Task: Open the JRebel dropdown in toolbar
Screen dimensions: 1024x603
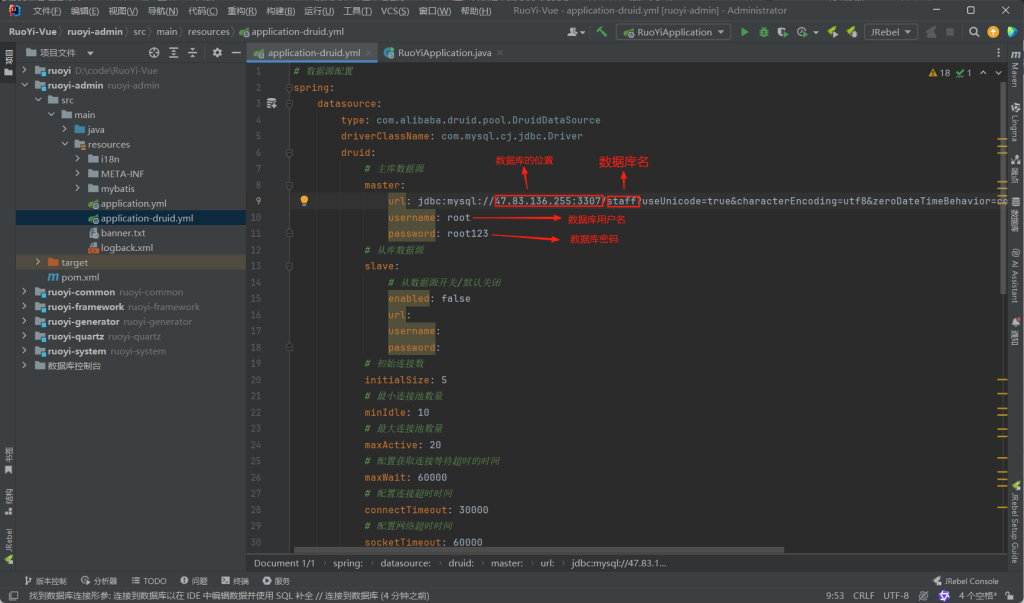Action: (891, 32)
